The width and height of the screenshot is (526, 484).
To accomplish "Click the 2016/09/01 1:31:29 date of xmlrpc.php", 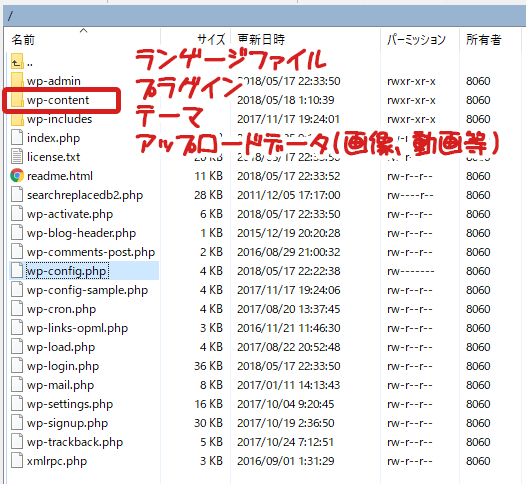I will (x=285, y=461).
